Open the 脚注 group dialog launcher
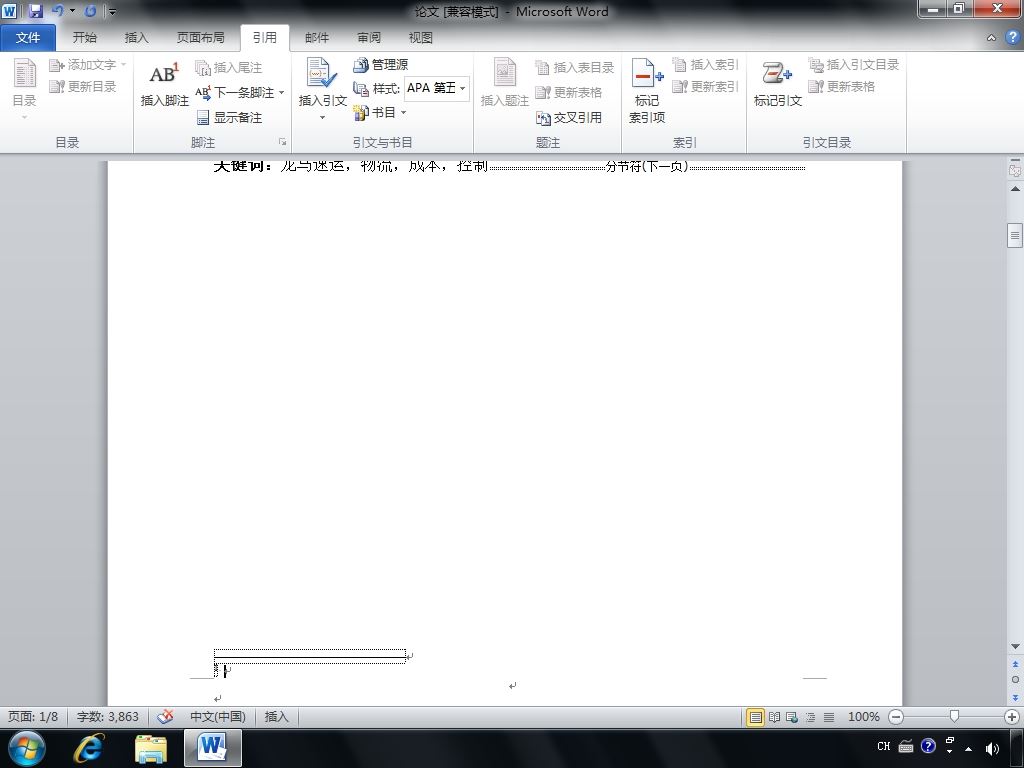This screenshot has width=1024, height=768. point(282,142)
